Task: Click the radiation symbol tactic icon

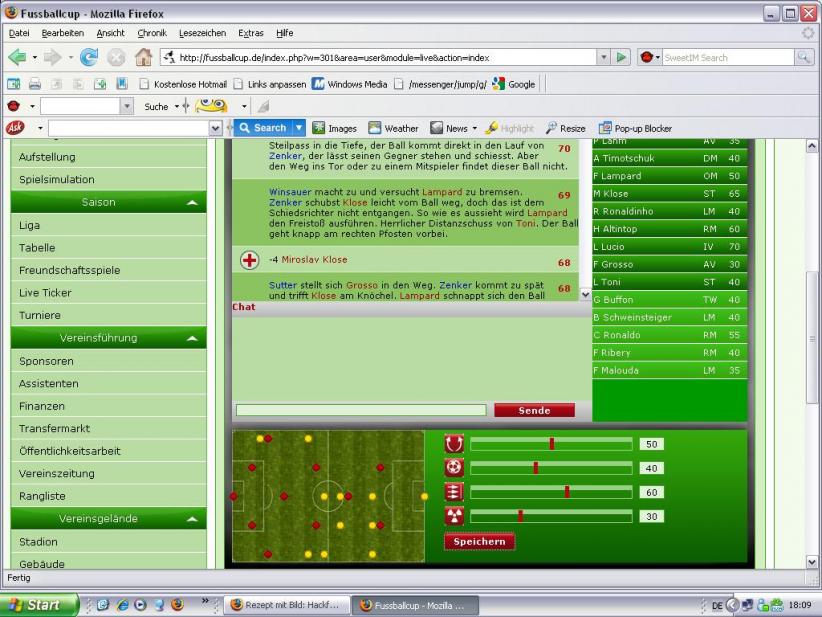Action: pyautogui.click(x=454, y=515)
